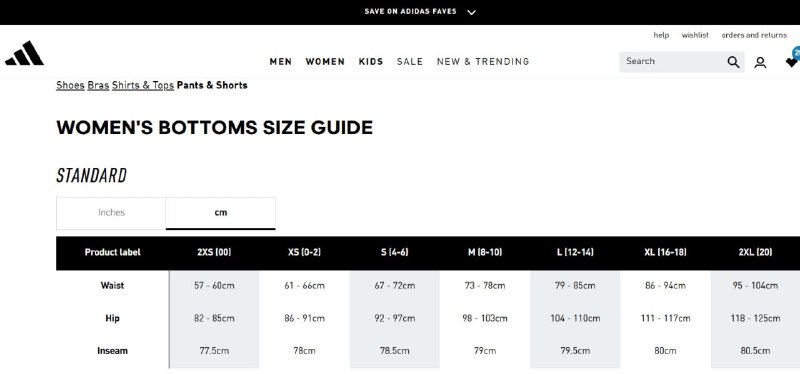Click the waist value 67 - 72cm
Screen dimensions: 800x374
(x=394, y=286)
